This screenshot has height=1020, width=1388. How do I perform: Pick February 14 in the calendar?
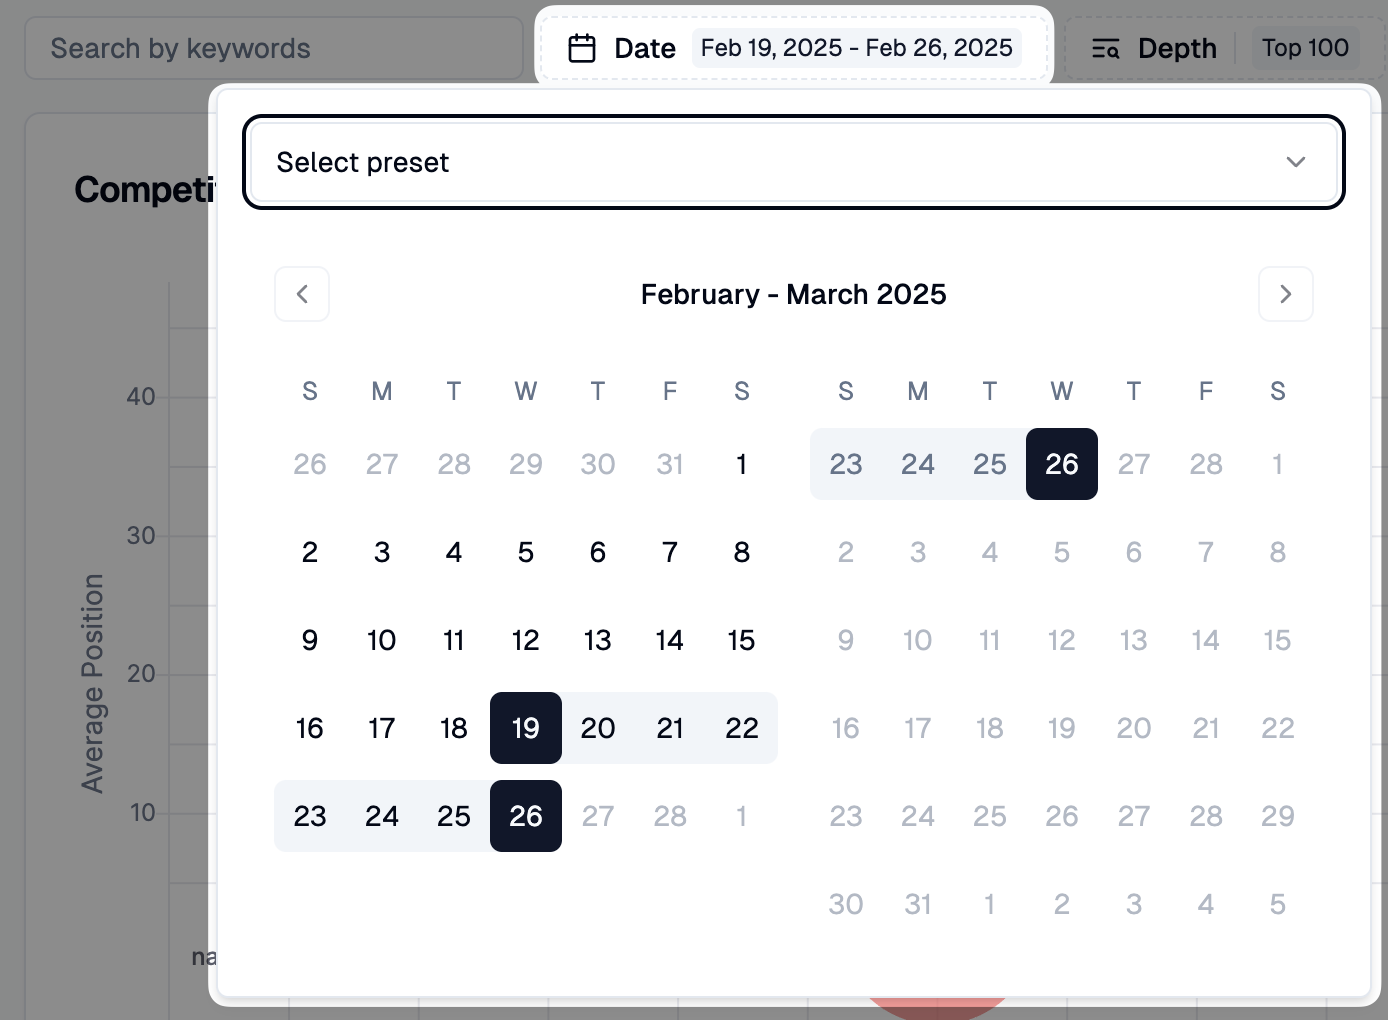click(x=669, y=640)
